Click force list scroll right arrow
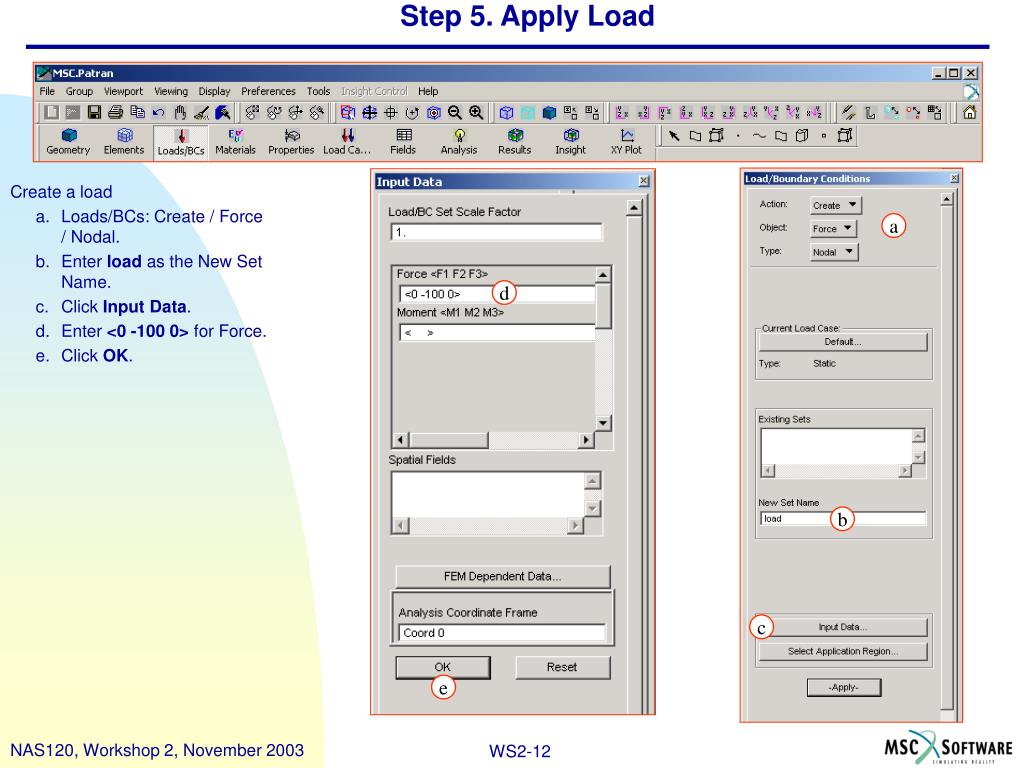Image resolution: width=1024 pixels, height=768 pixels. (586, 440)
